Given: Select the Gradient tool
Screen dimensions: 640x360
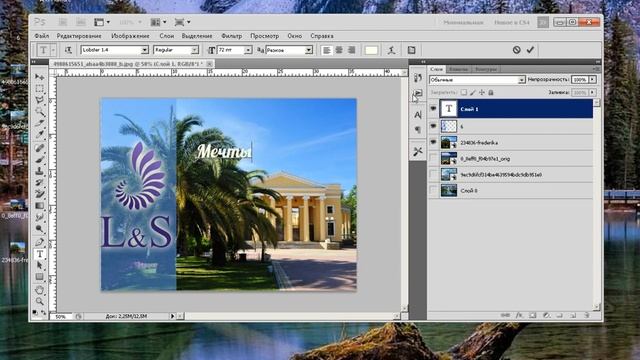Looking at the screenshot, I should [40, 205].
